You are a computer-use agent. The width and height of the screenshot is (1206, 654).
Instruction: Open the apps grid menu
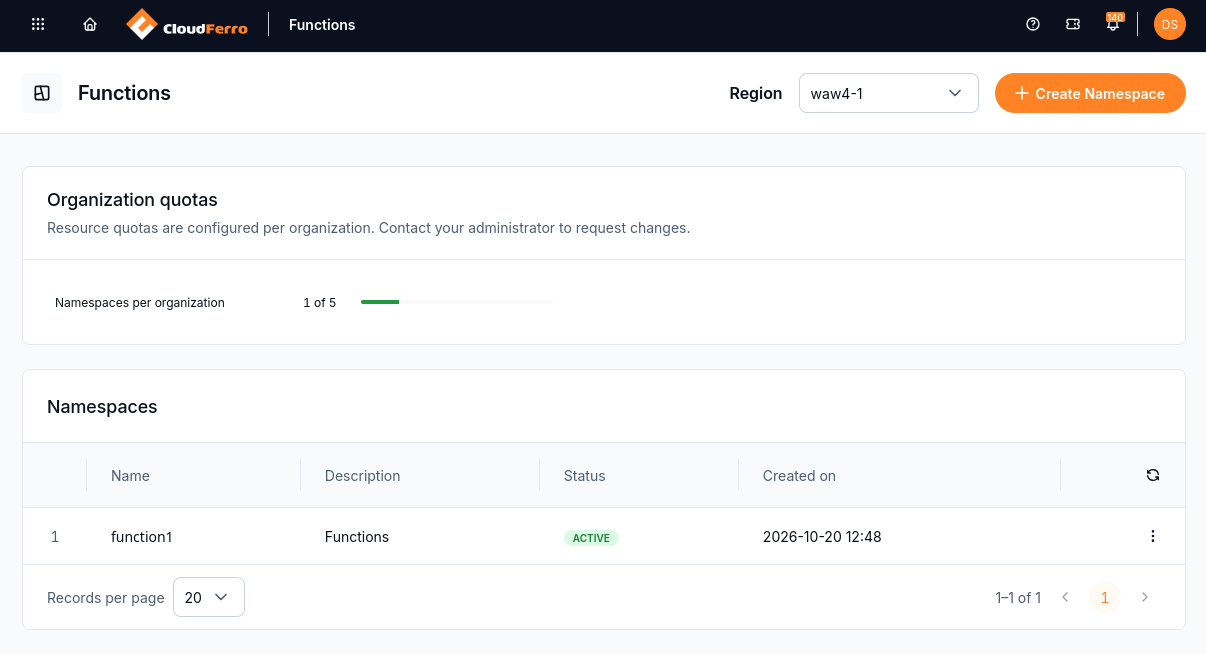point(38,25)
